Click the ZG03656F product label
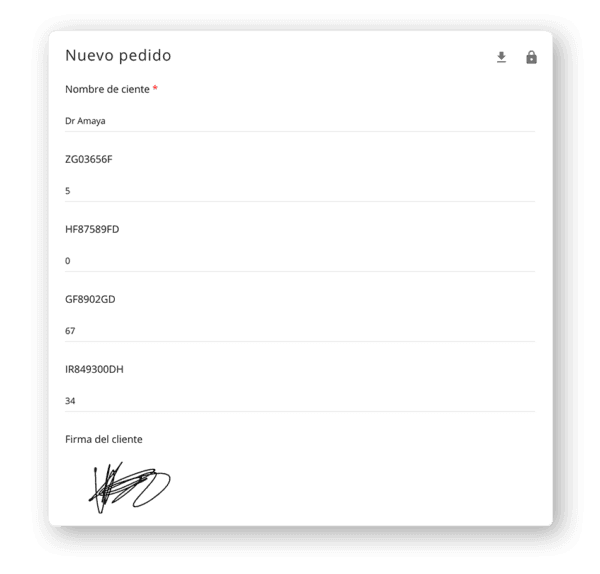Image resolution: width=600 pixels, height=574 pixels. pos(89,159)
